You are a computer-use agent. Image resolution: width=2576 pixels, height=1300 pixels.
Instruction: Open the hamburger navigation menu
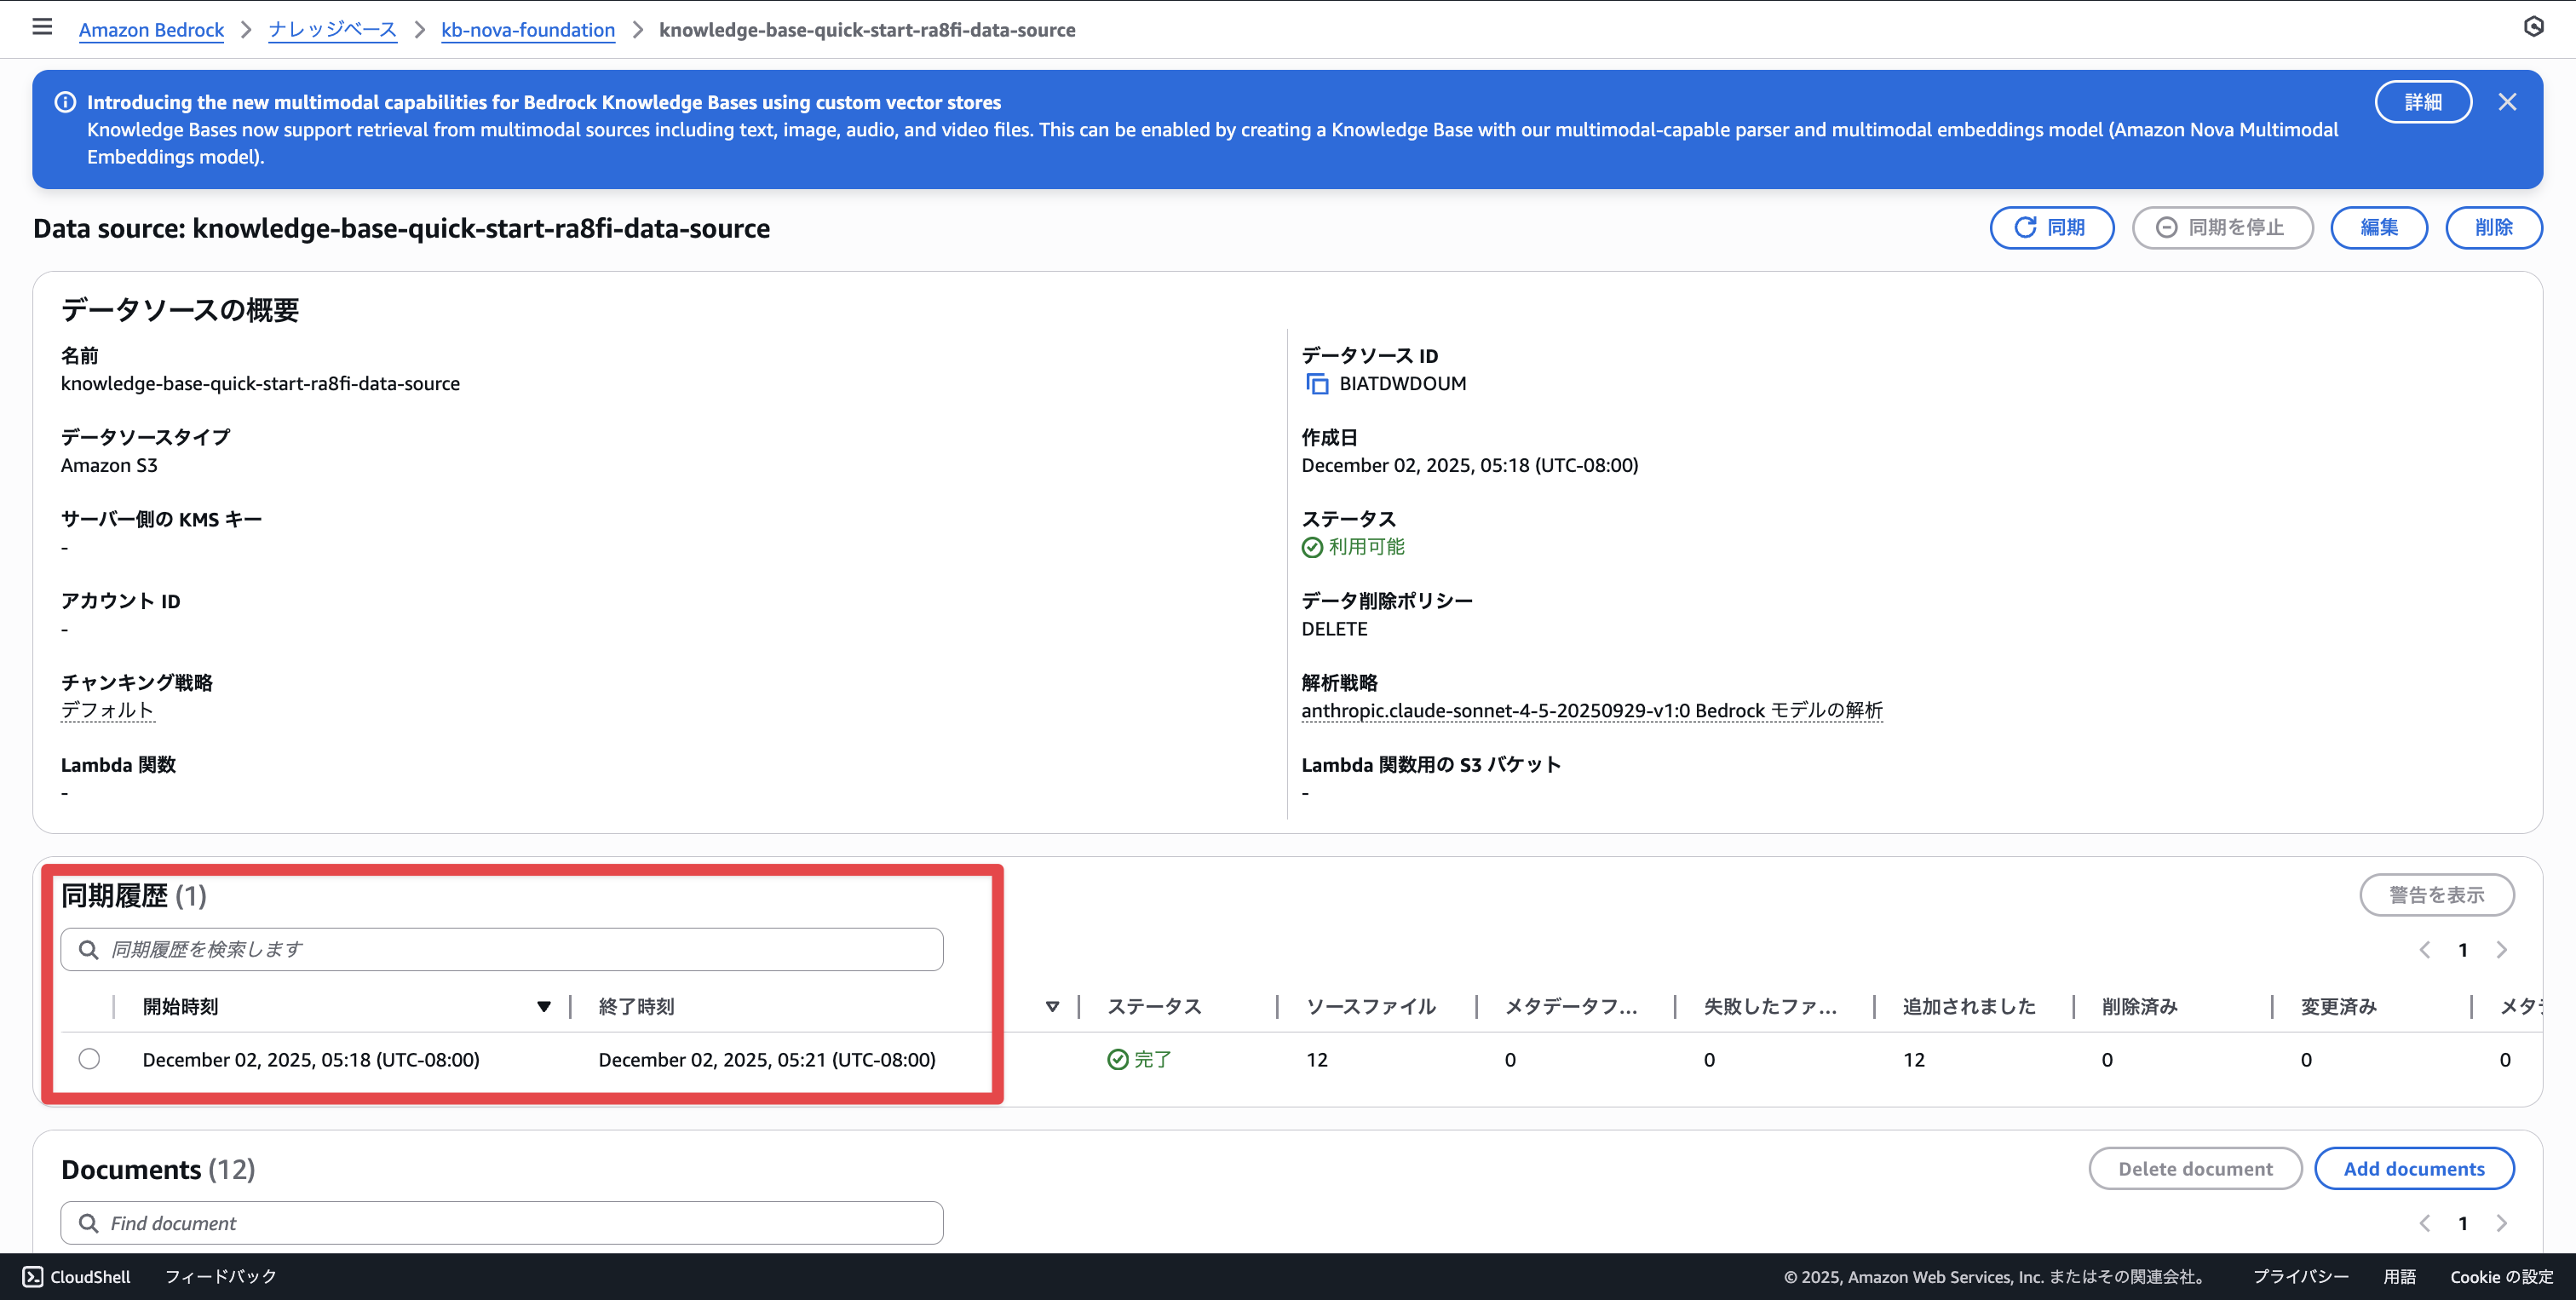click(x=42, y=27)
